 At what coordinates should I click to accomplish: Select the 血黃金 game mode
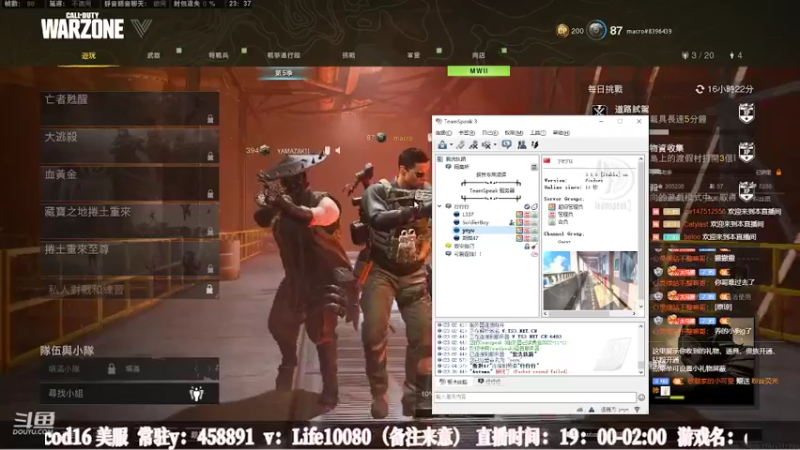130,183
